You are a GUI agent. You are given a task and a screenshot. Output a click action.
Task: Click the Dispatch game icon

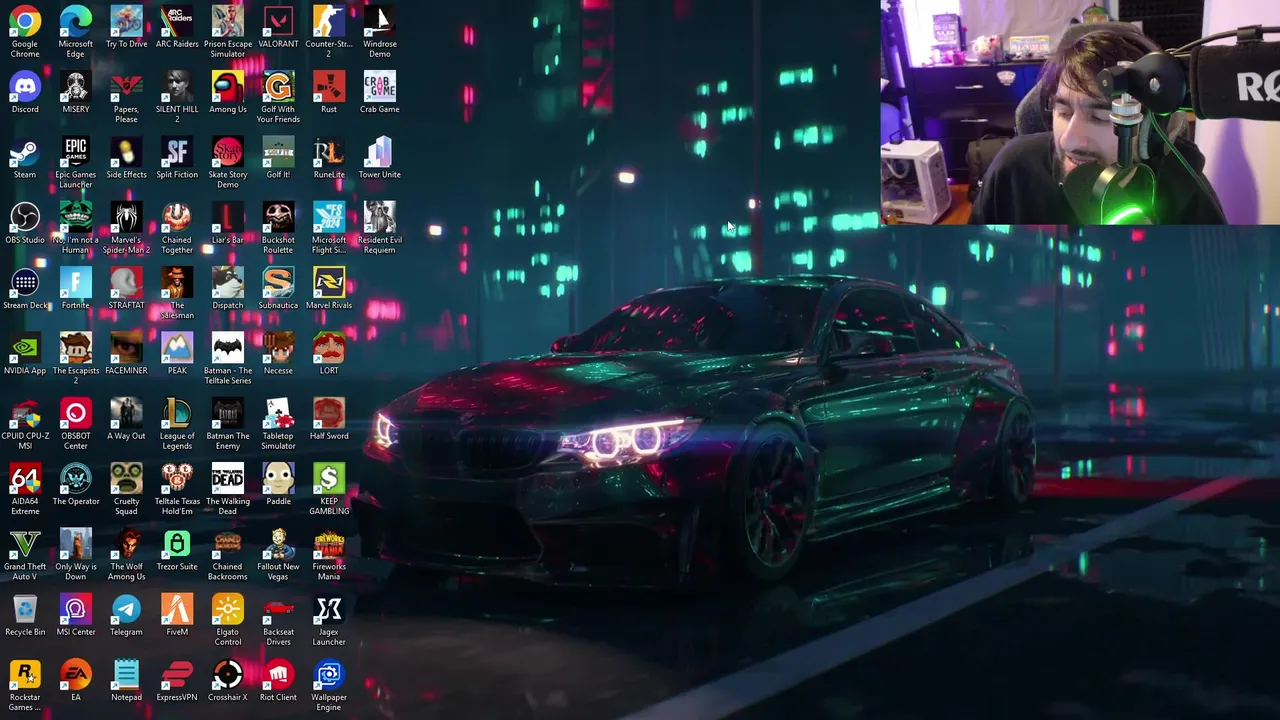(228, 282)
